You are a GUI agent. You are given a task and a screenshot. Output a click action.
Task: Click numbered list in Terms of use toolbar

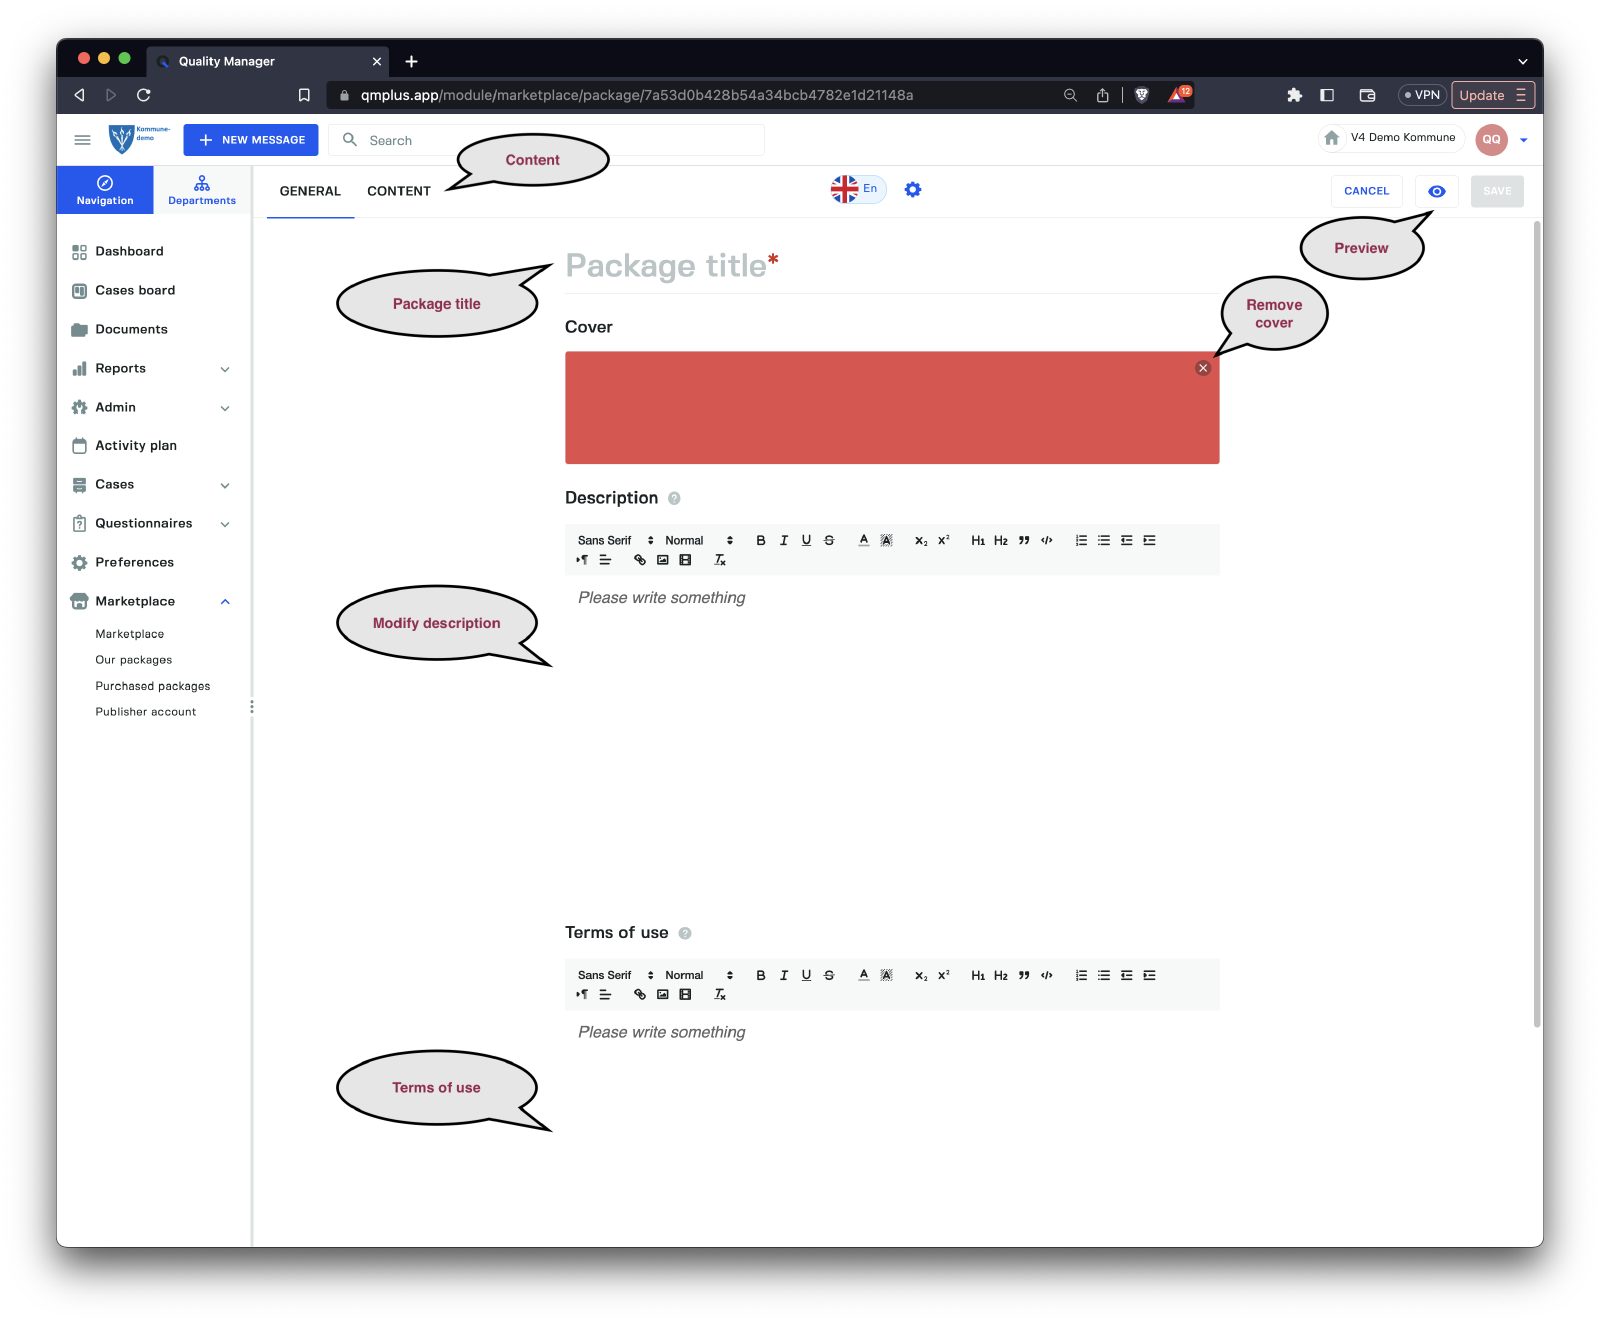pos(1081,975)
